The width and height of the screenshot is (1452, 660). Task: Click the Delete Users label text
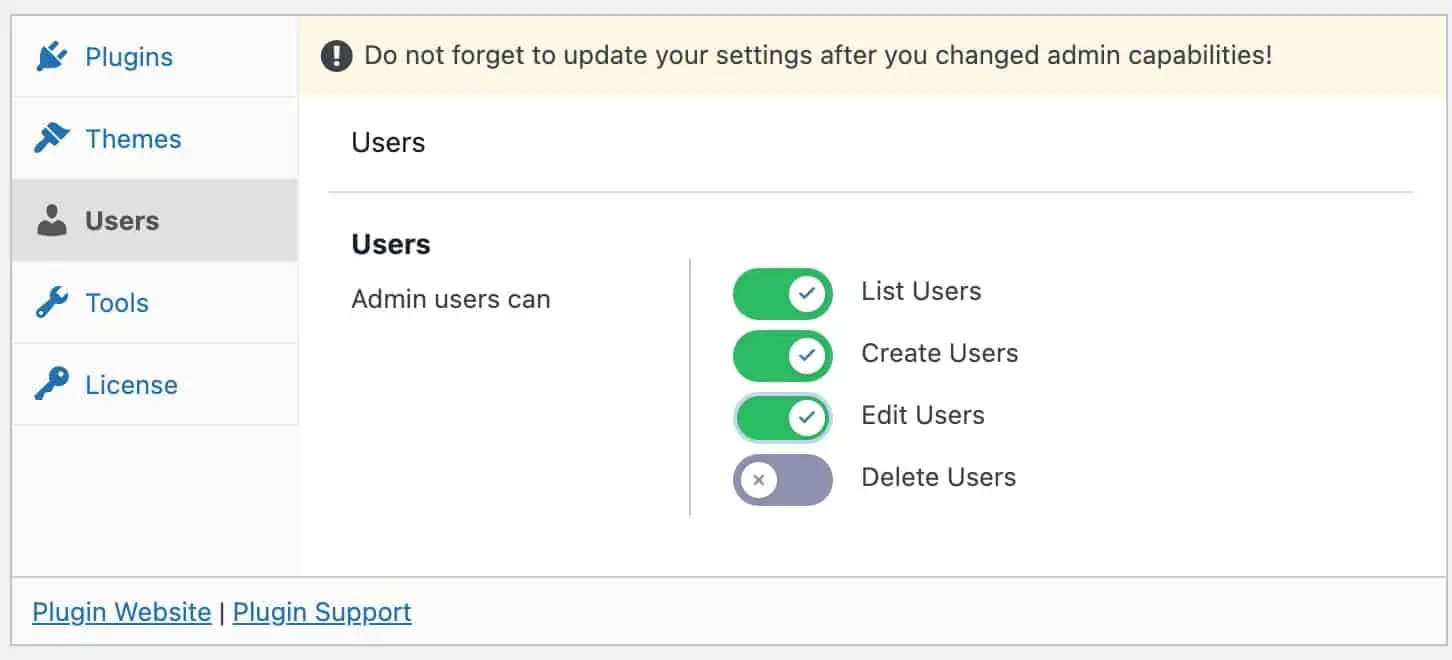click(x=938, y=478)
